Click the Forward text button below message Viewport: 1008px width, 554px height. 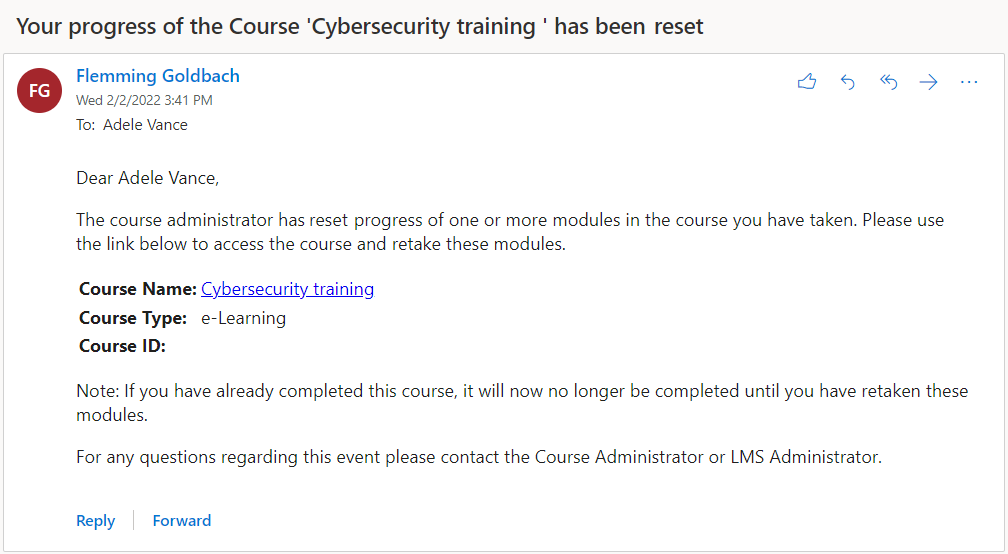(182, 520)
